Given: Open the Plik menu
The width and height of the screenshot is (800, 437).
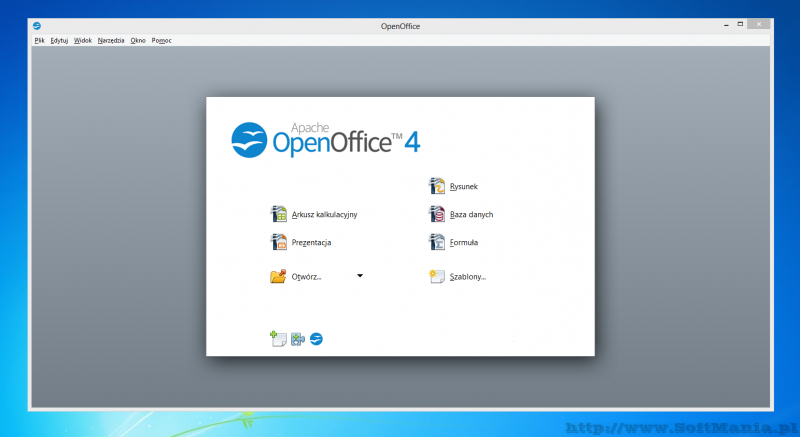Looking at the screenshot, I should click(39, 40).
